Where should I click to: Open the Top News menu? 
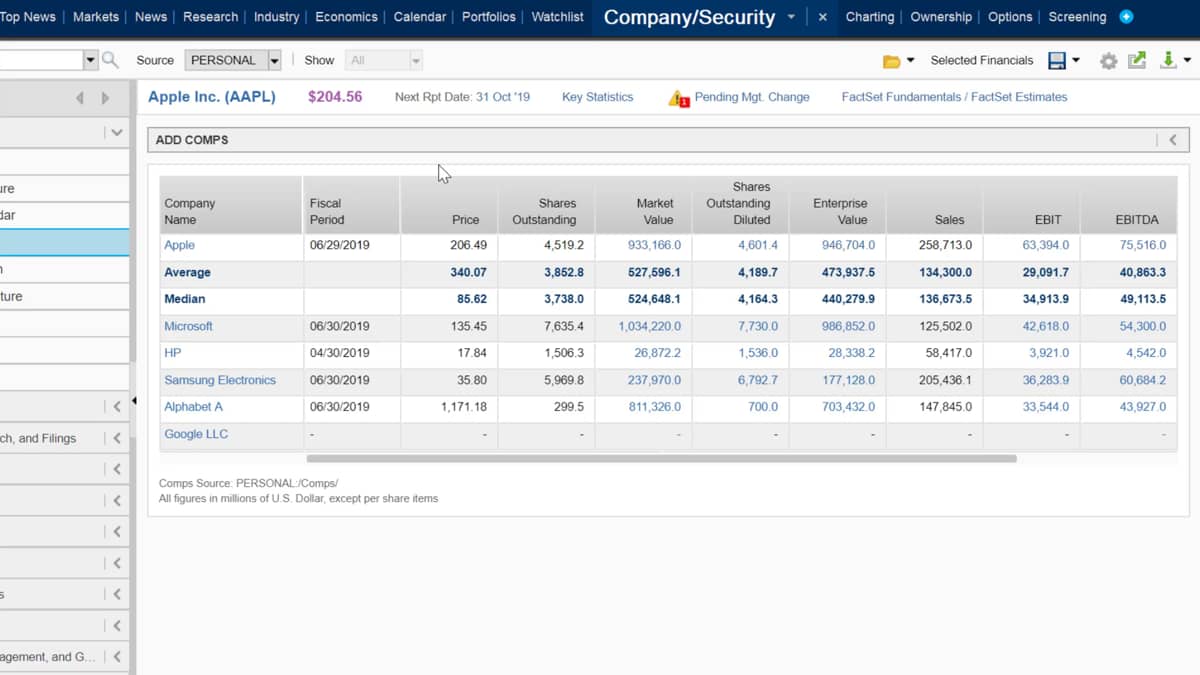[28, 17]
